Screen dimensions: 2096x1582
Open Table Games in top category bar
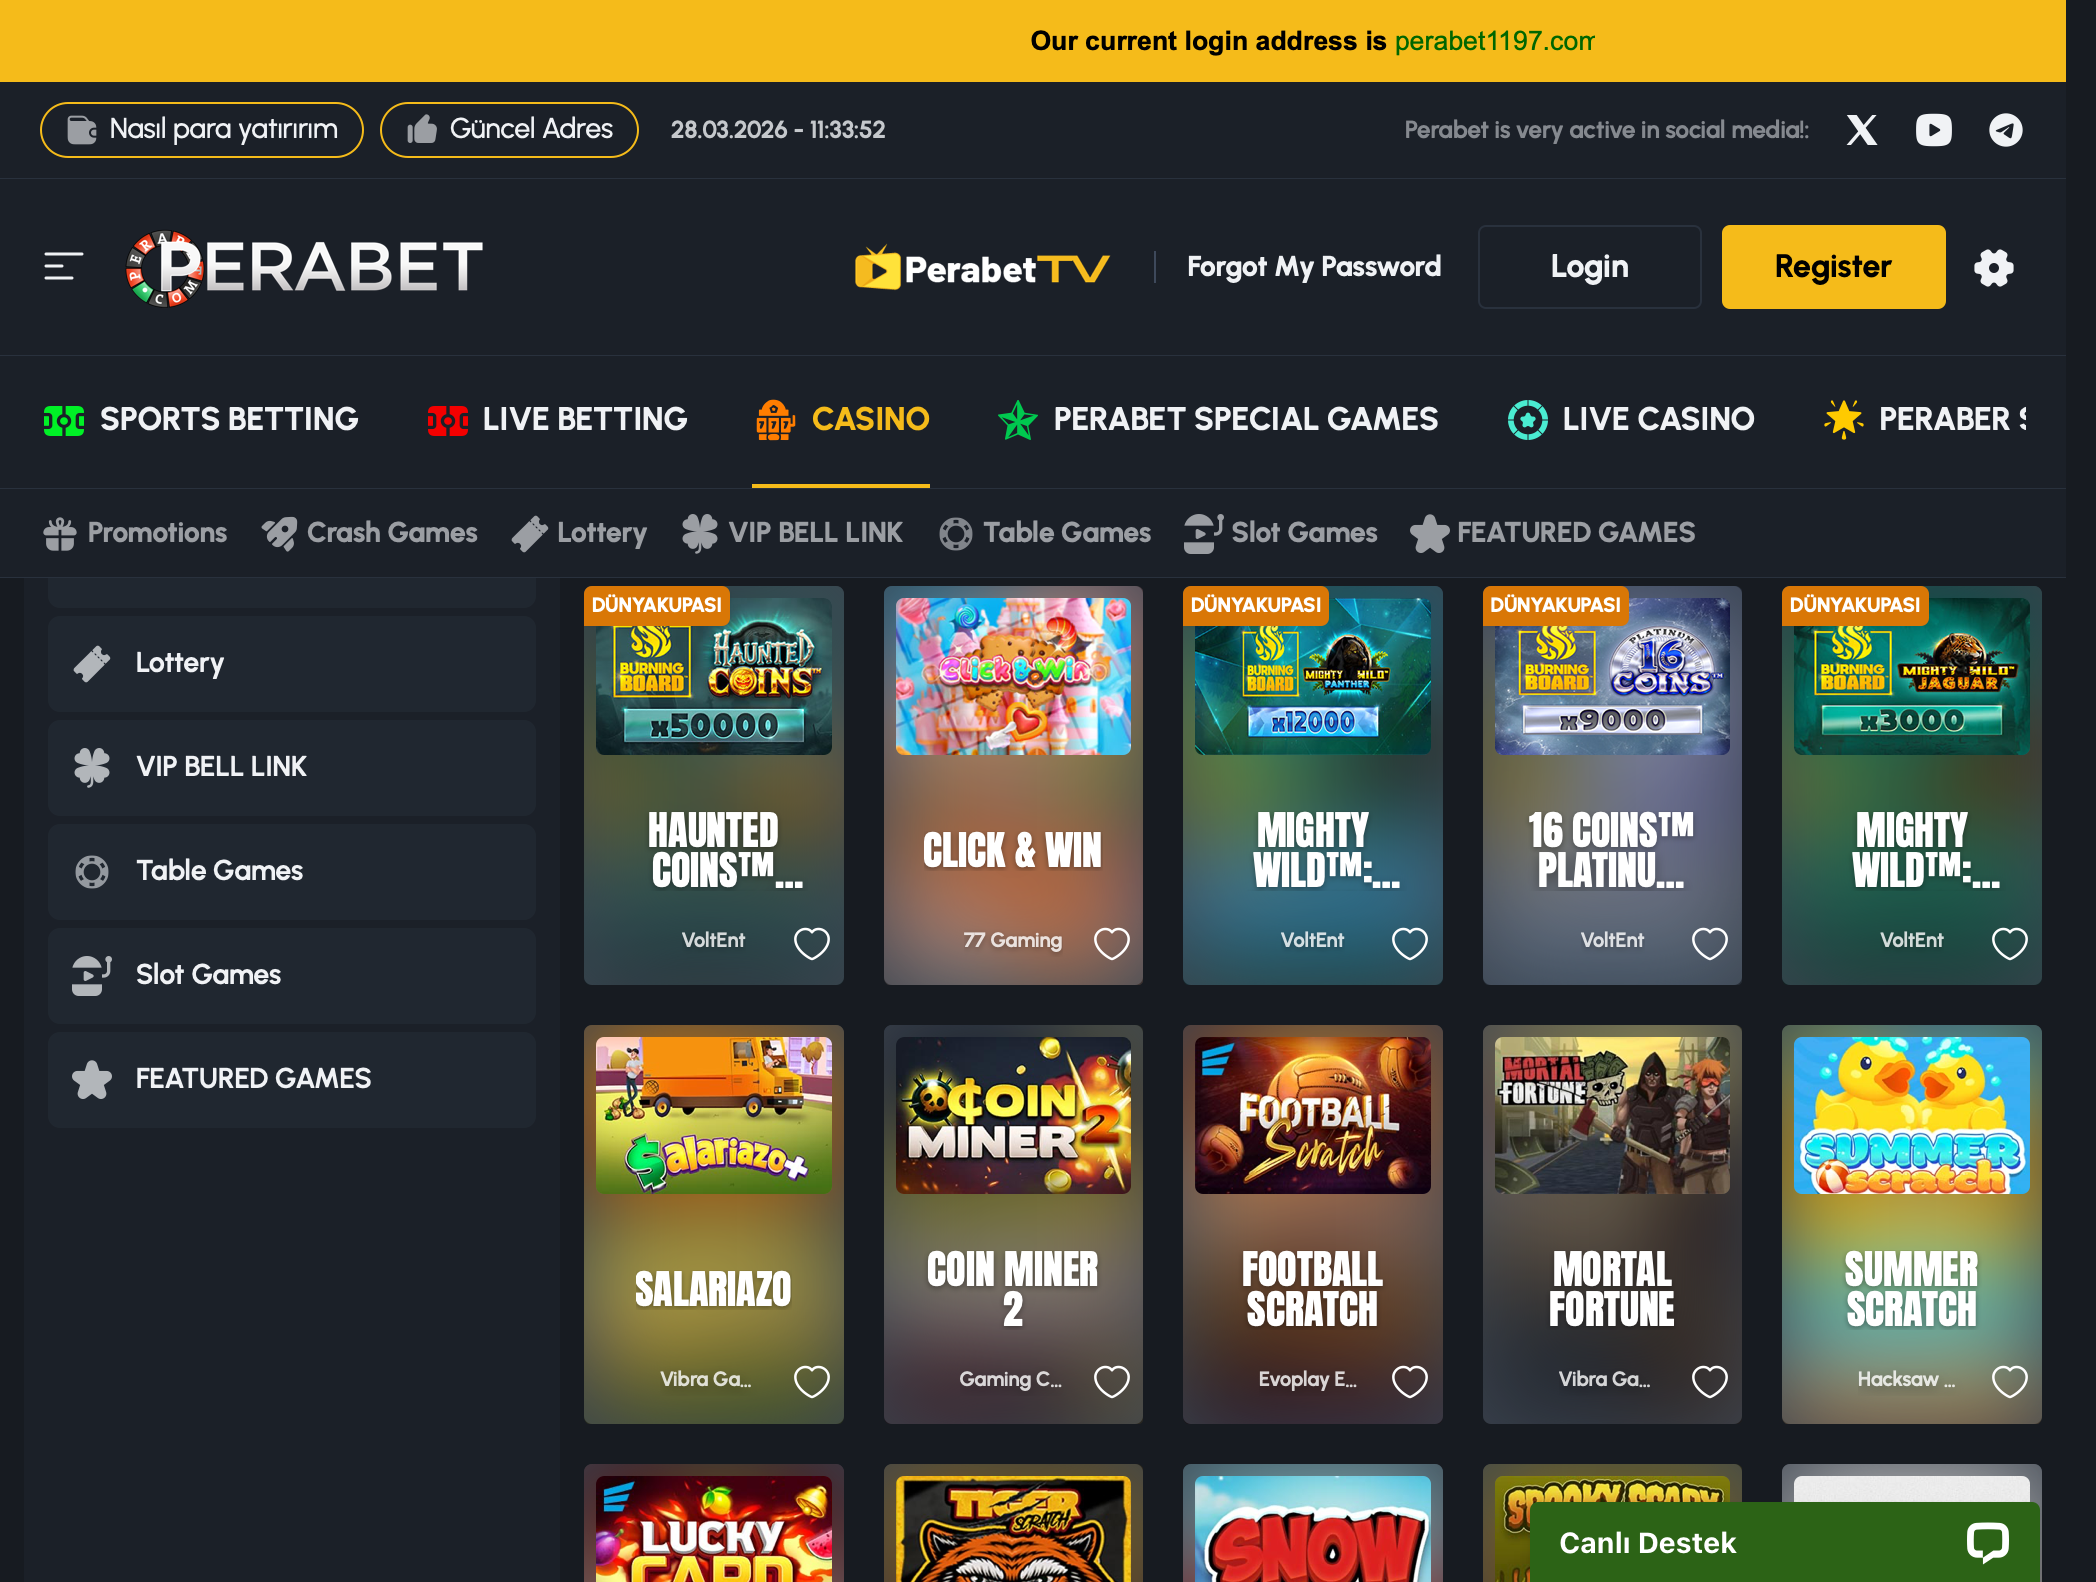(1045, 533)
